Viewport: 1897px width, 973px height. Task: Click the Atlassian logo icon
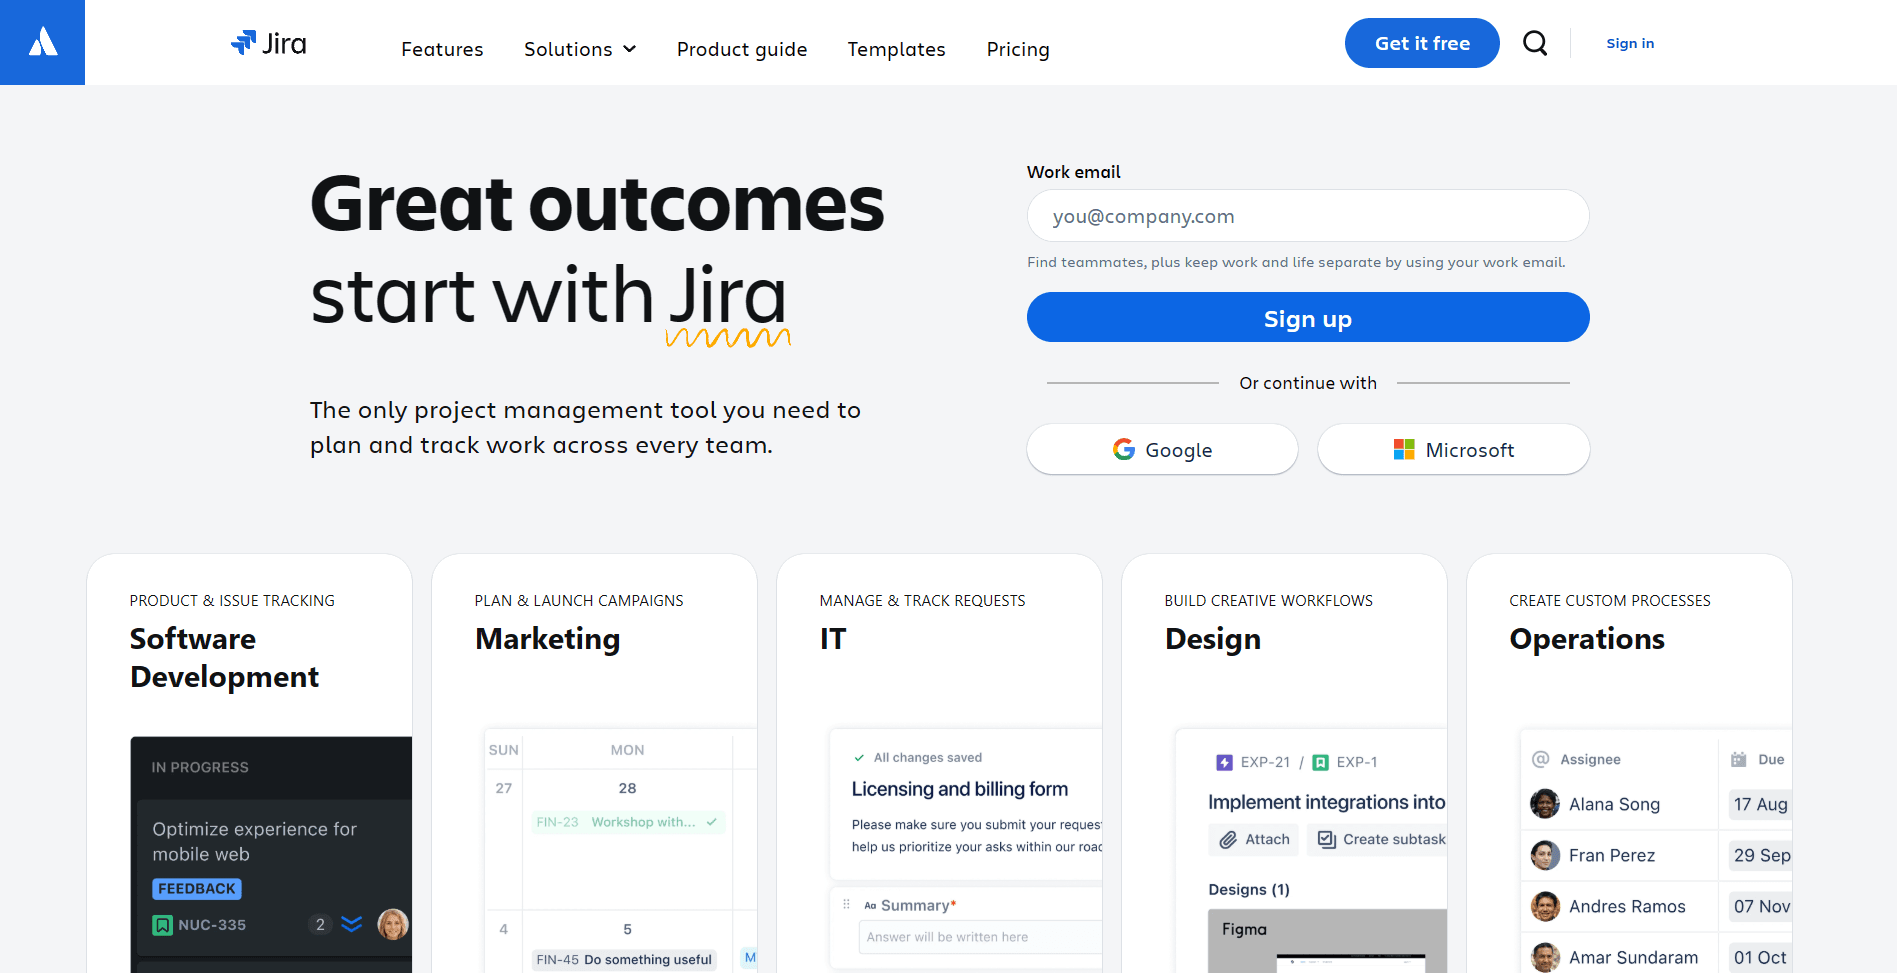[42, 42]
